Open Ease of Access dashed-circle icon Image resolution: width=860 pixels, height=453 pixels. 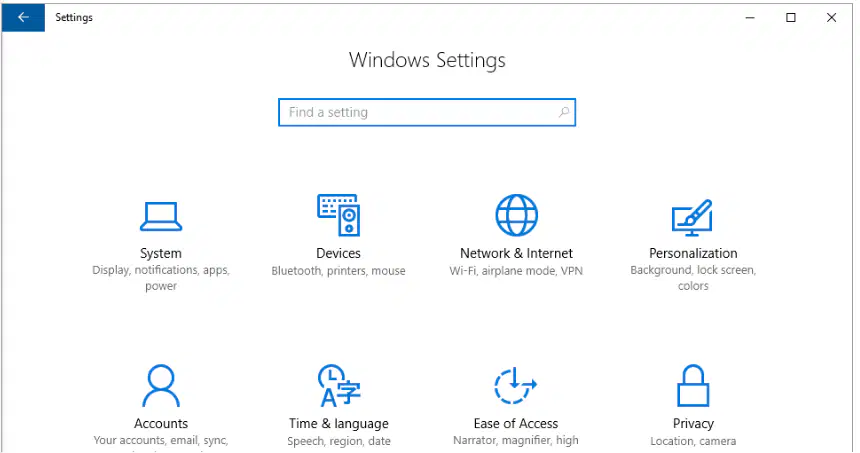point(516,386)
